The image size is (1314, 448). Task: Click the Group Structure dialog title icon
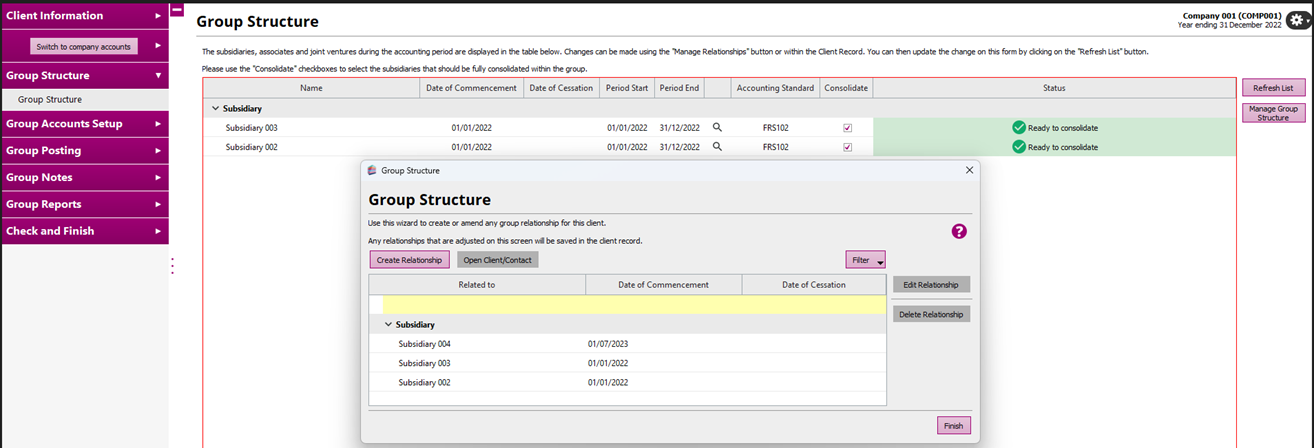(372, 171)
